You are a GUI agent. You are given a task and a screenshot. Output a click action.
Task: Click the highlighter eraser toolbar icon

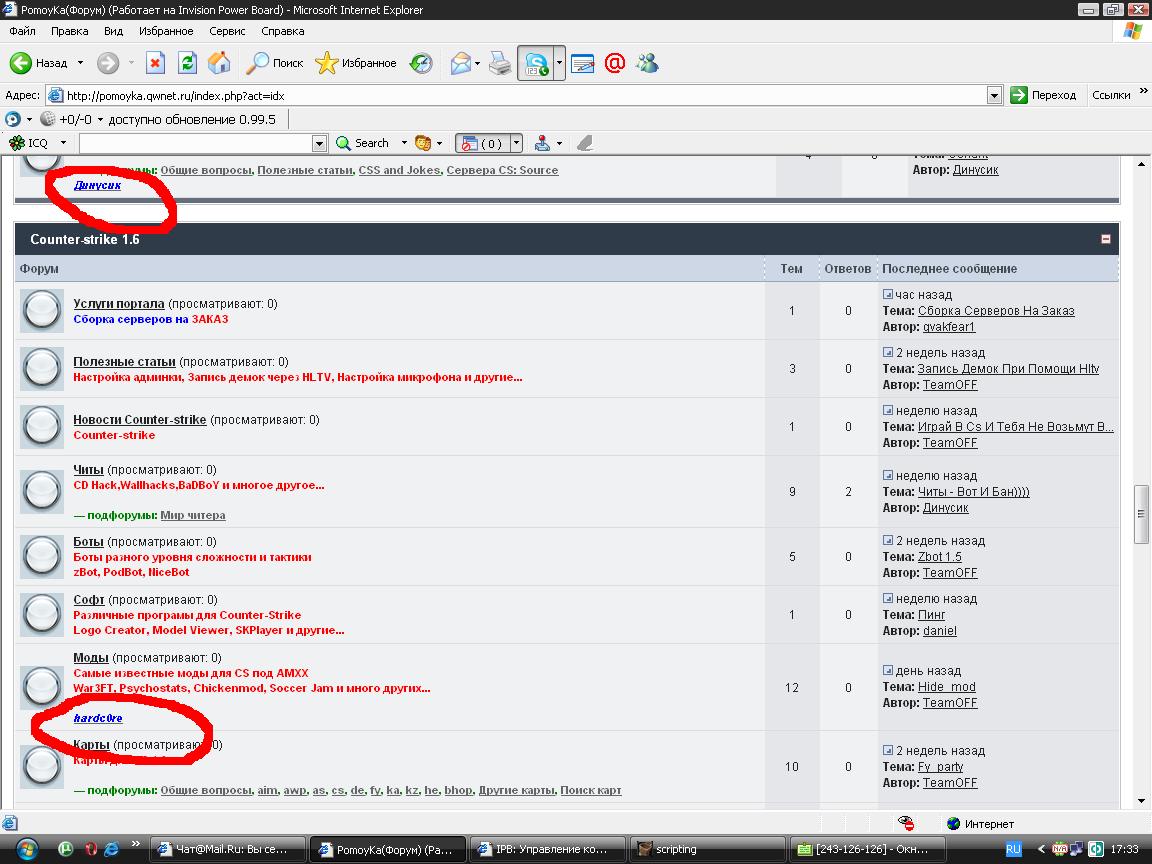pos(585,143)
